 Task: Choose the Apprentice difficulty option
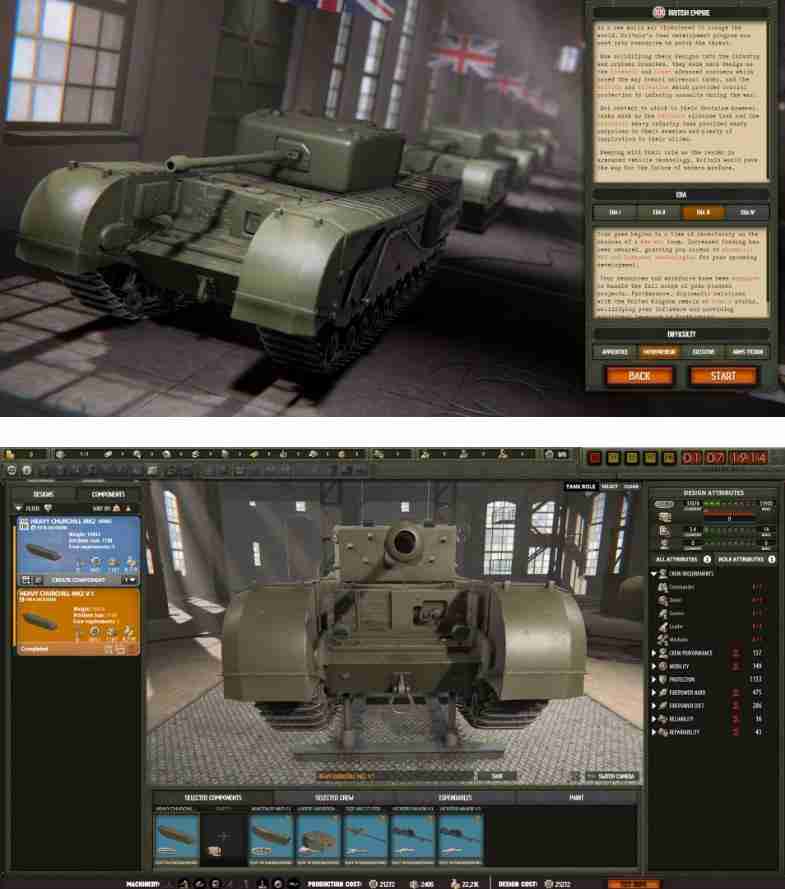[x=615, y=352]
